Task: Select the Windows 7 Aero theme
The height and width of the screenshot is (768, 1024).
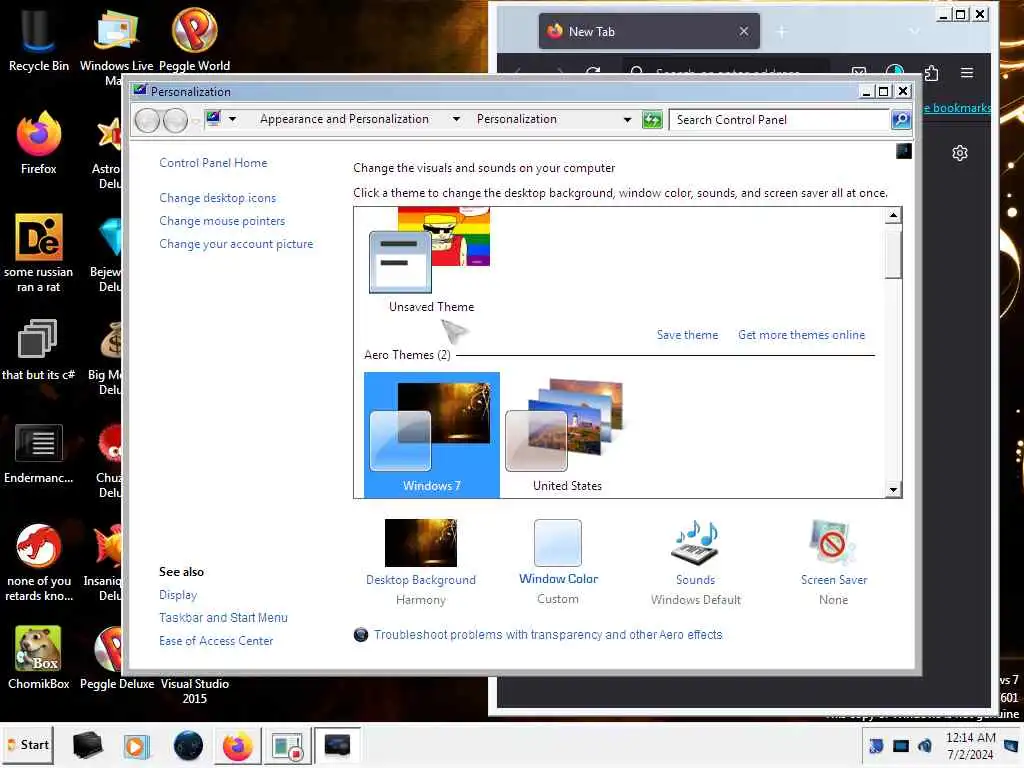Action: [432, 435]
